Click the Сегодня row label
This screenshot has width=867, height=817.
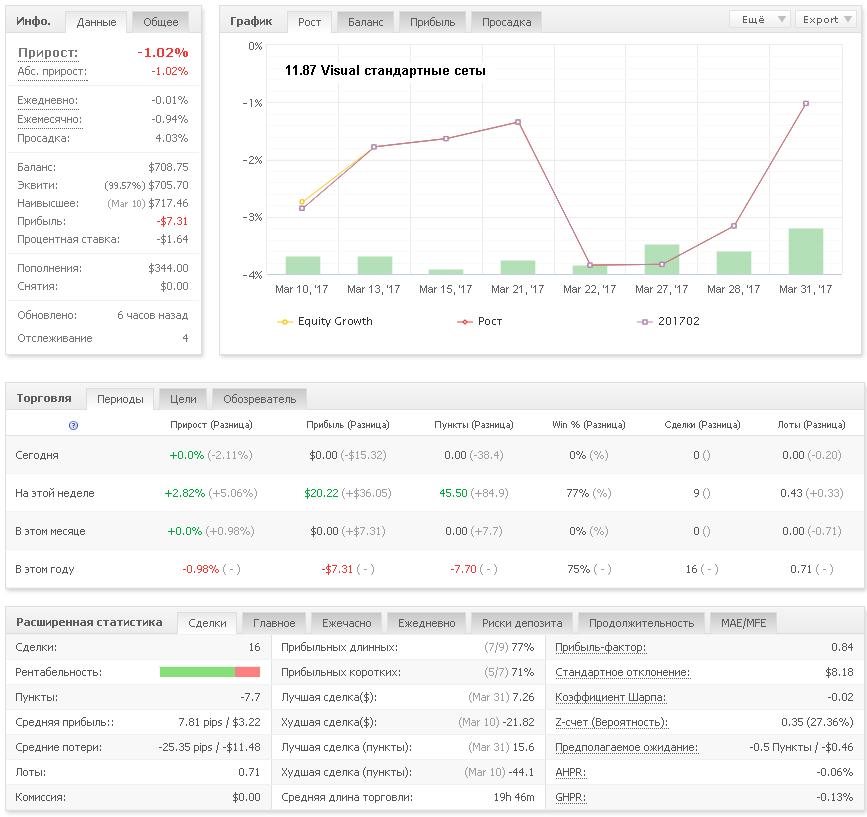[x=37, y=455]
